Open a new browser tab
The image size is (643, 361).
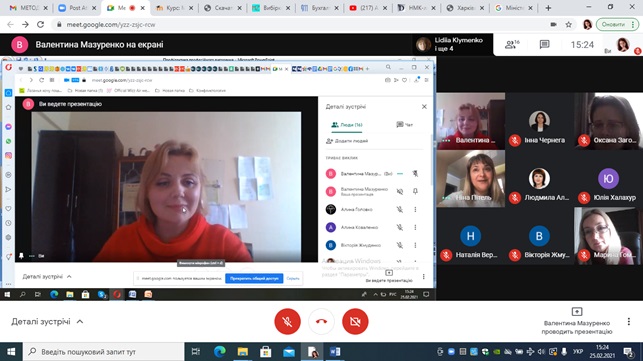(548, 8)
